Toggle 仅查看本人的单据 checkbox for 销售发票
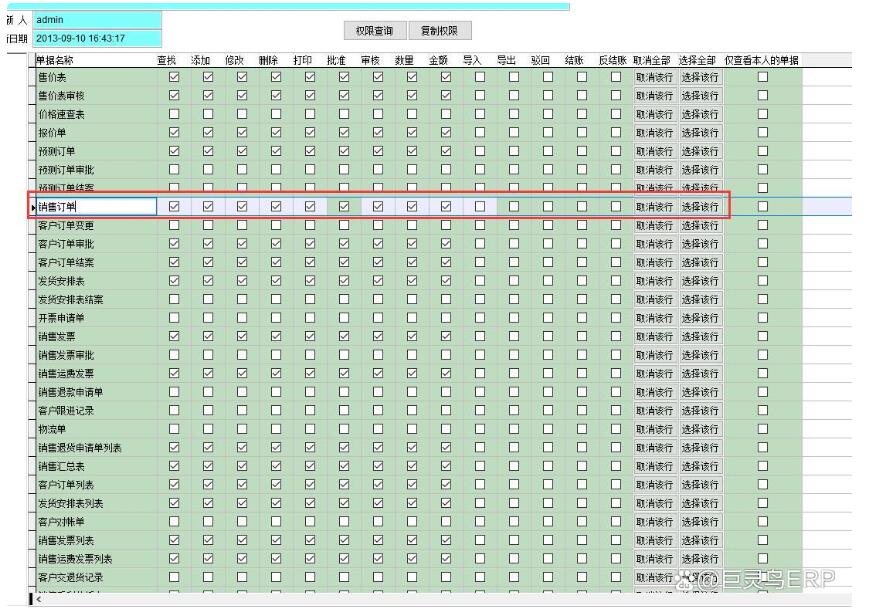Viewport: 875px width, 615px height. (x=763, y=336)
